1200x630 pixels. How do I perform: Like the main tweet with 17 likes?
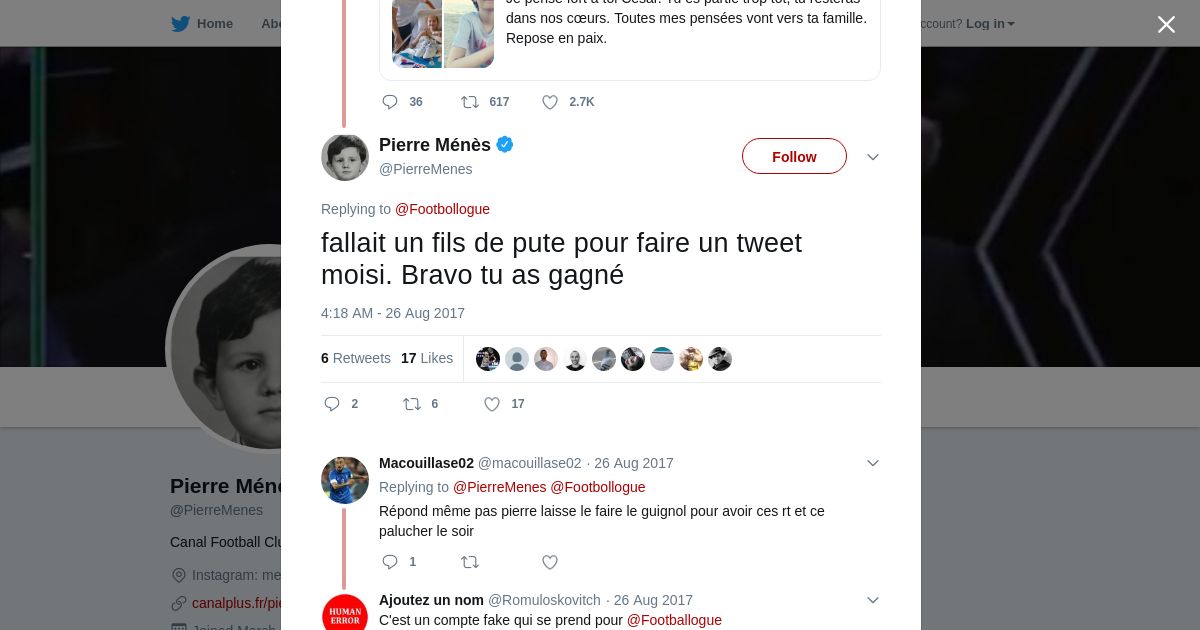[492, 404]
